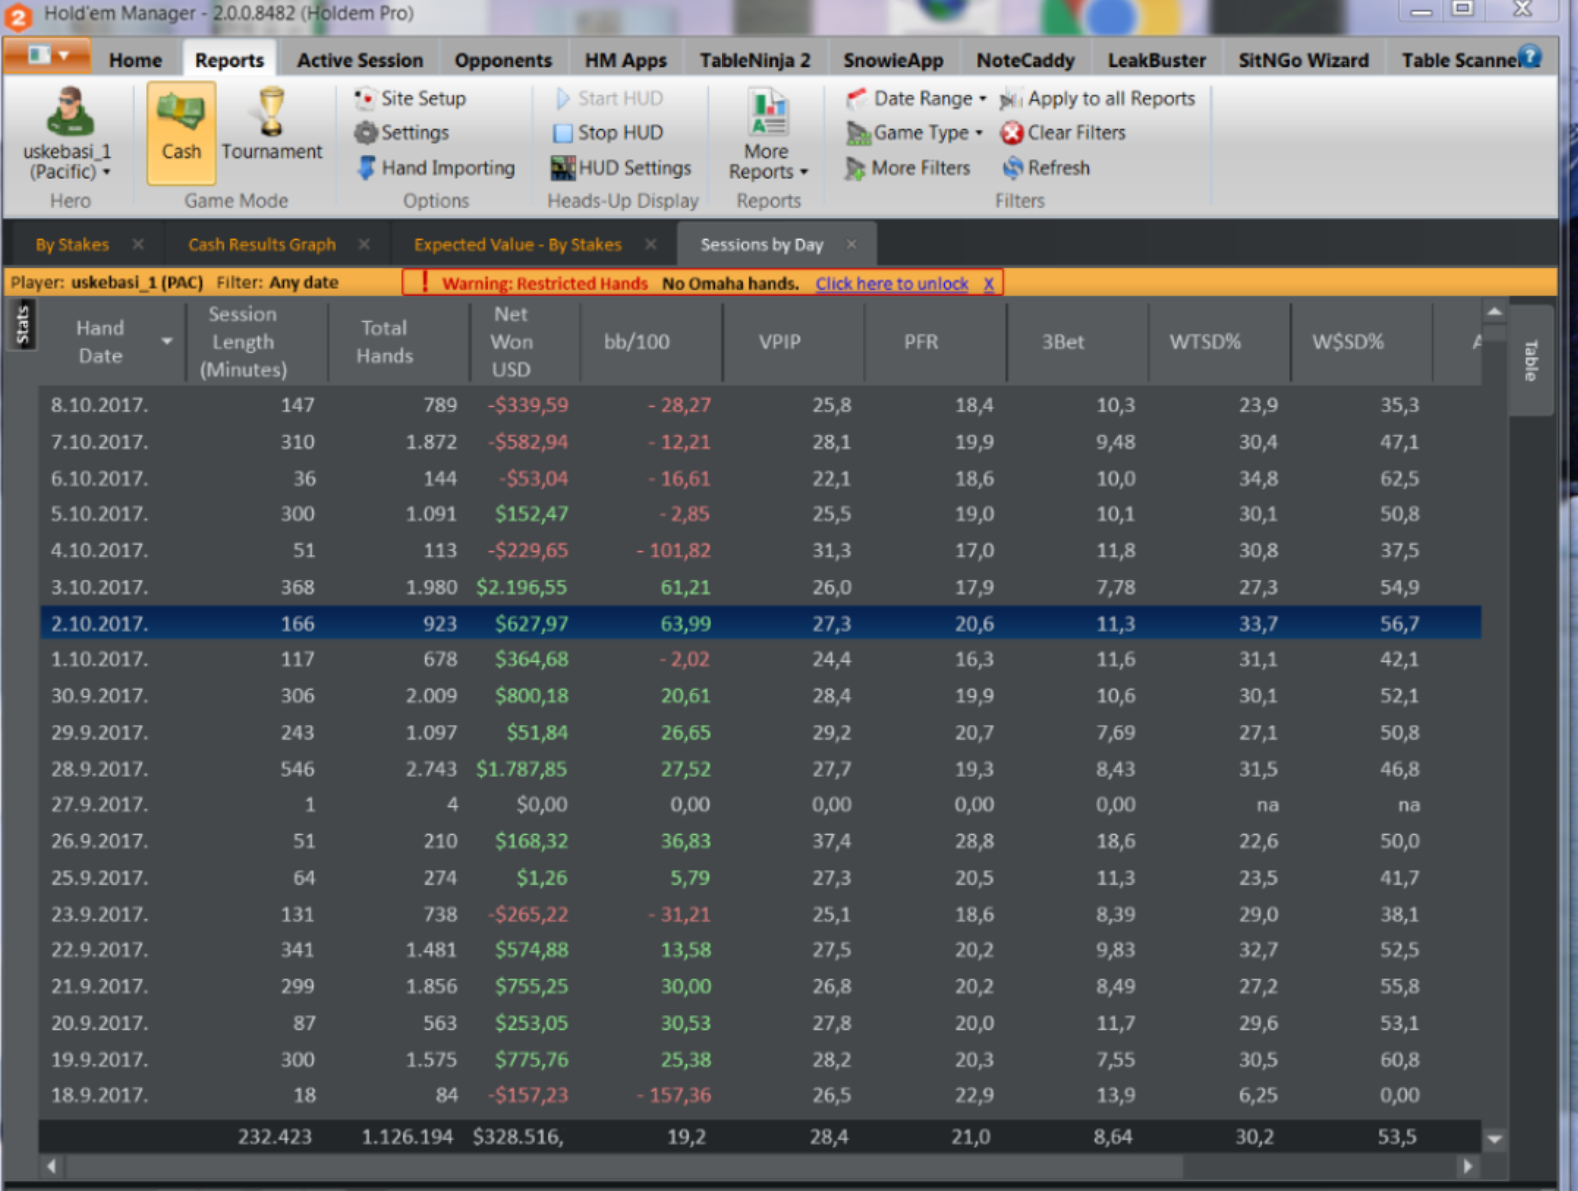Open the SitNGo Wizard tab
Screen dimensions: 1578x1191
pos(1303,60)
